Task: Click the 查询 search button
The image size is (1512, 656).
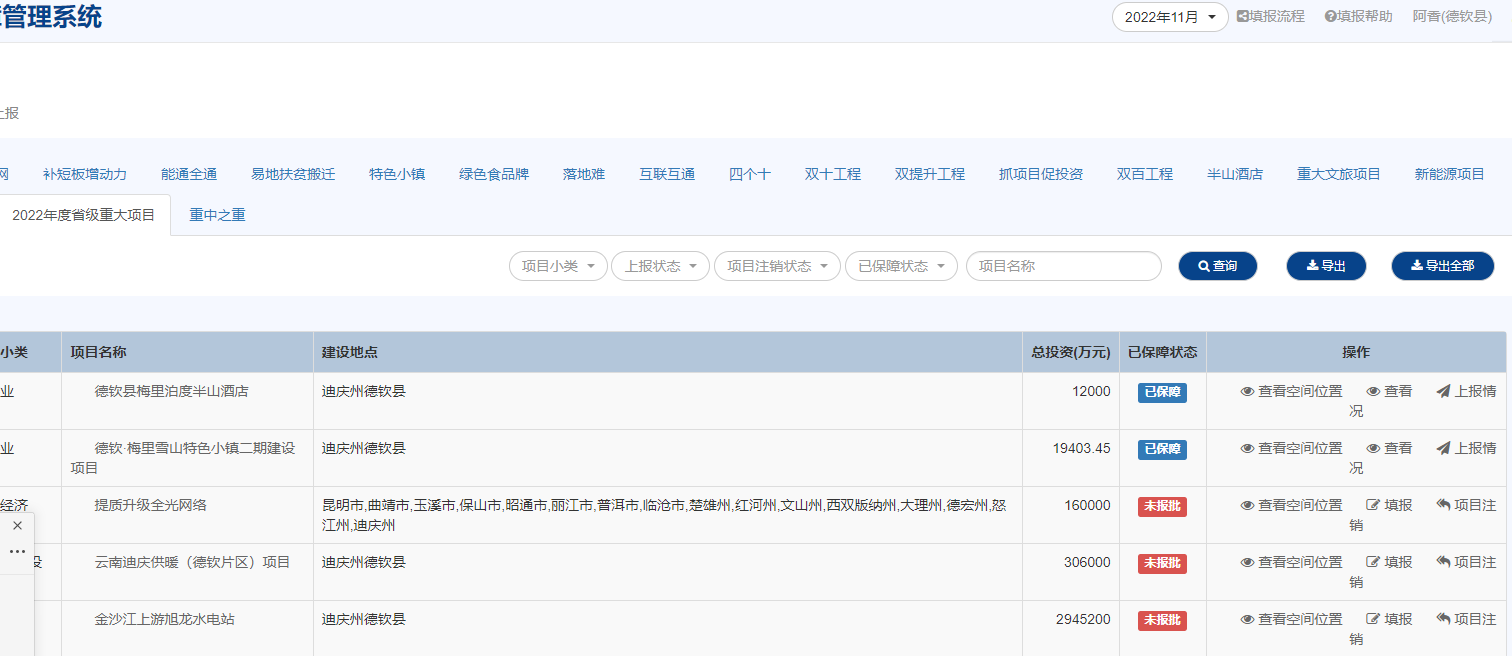Action: 1217,266
